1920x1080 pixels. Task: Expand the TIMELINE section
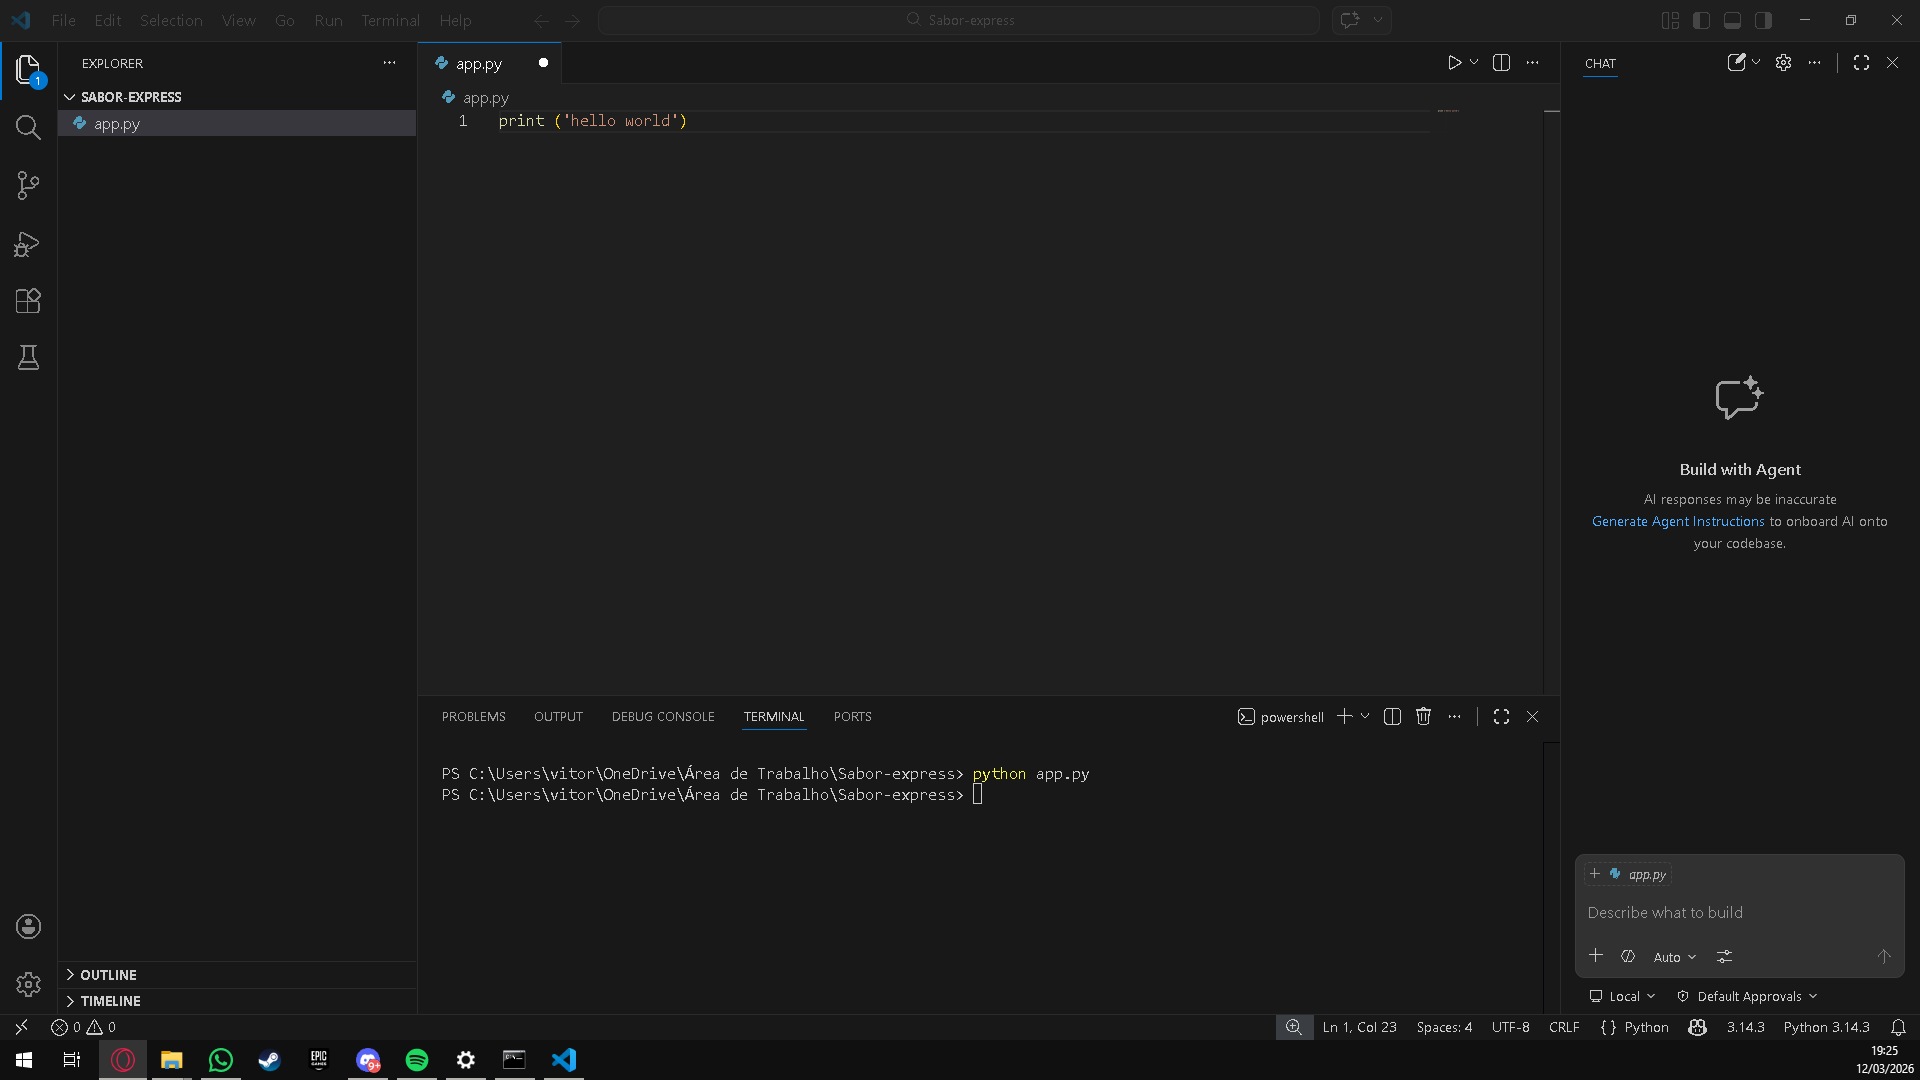(110, 1001)
